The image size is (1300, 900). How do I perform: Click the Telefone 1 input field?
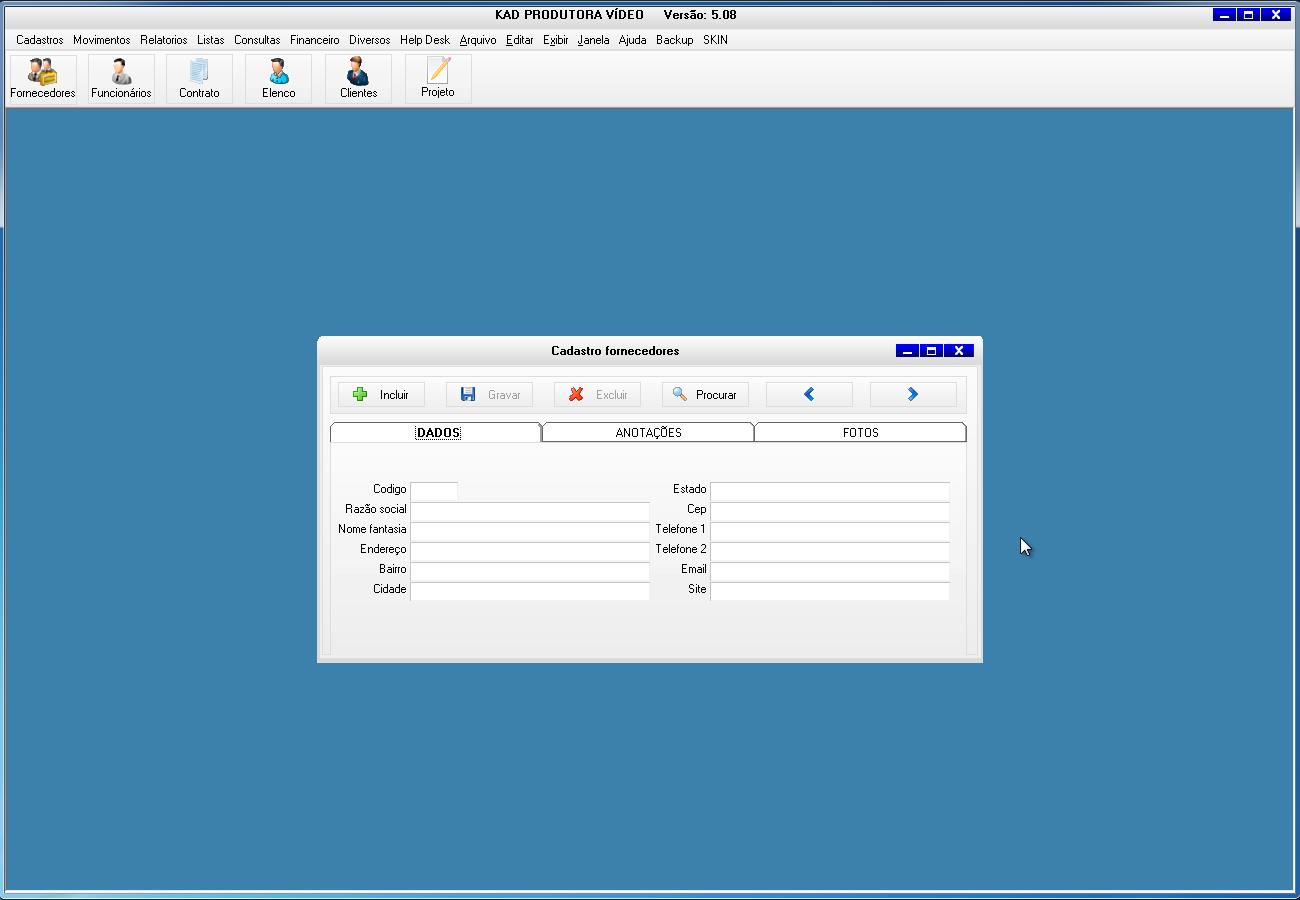[830, 531]
